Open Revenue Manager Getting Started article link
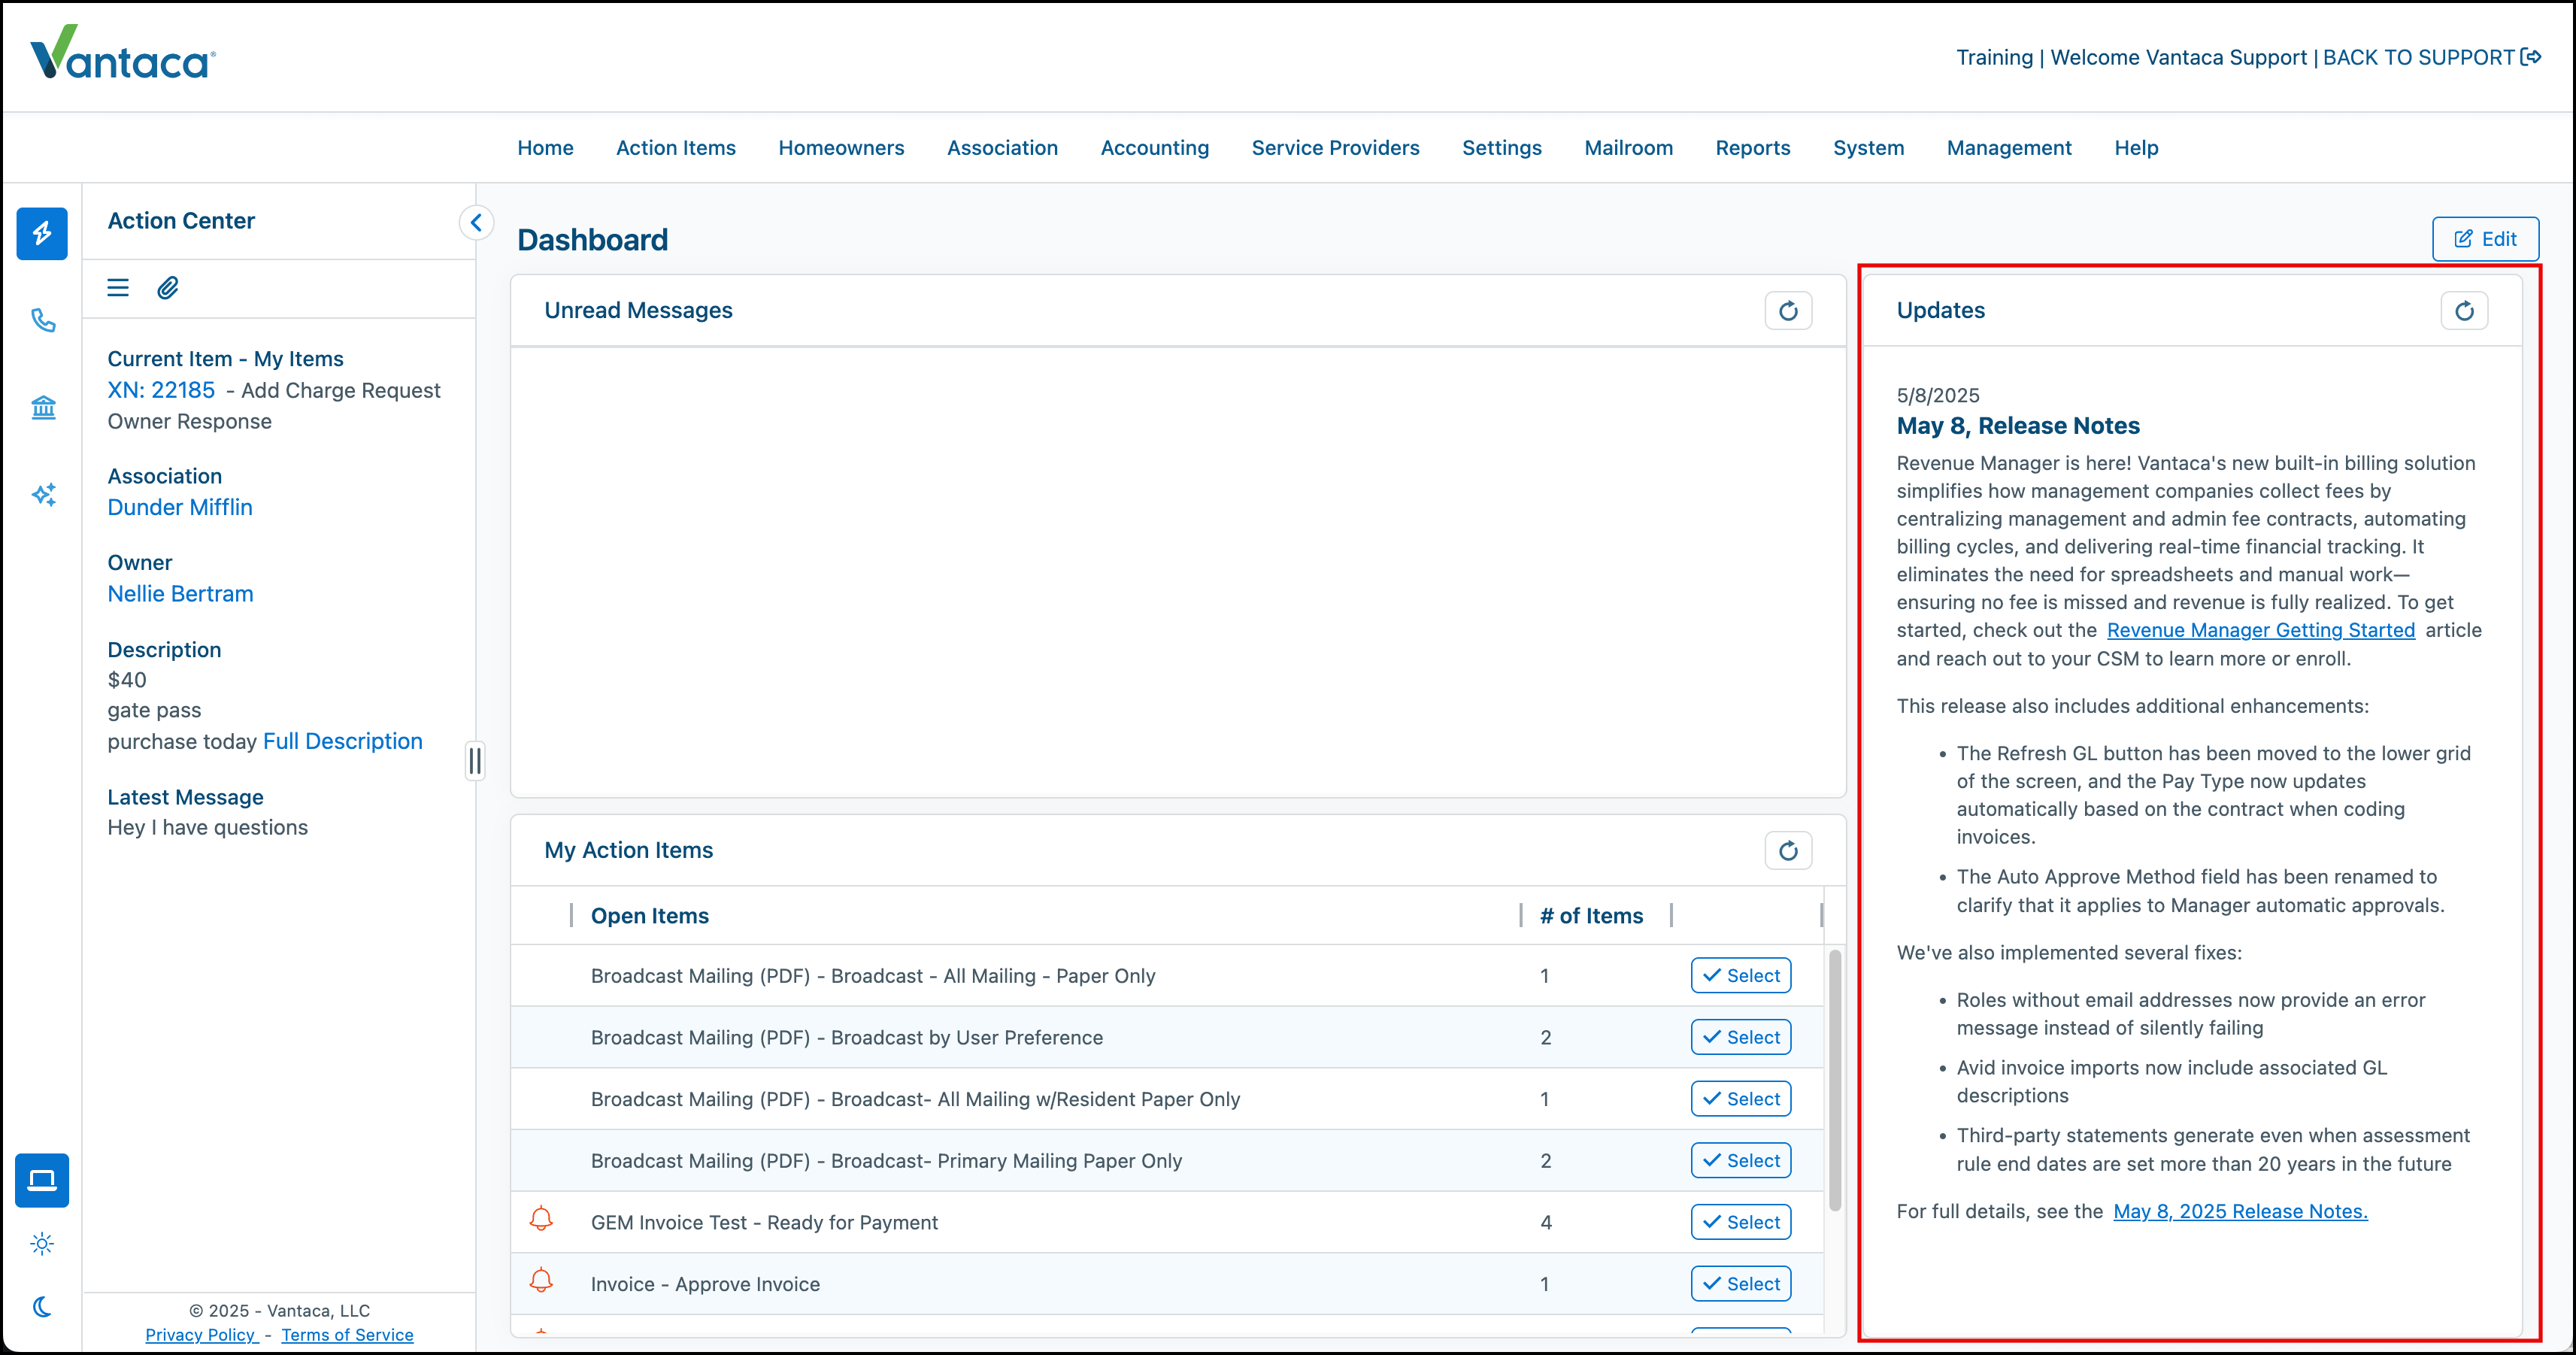The height and width of the screenshot is (1355, 2576). pos(2260,630)
